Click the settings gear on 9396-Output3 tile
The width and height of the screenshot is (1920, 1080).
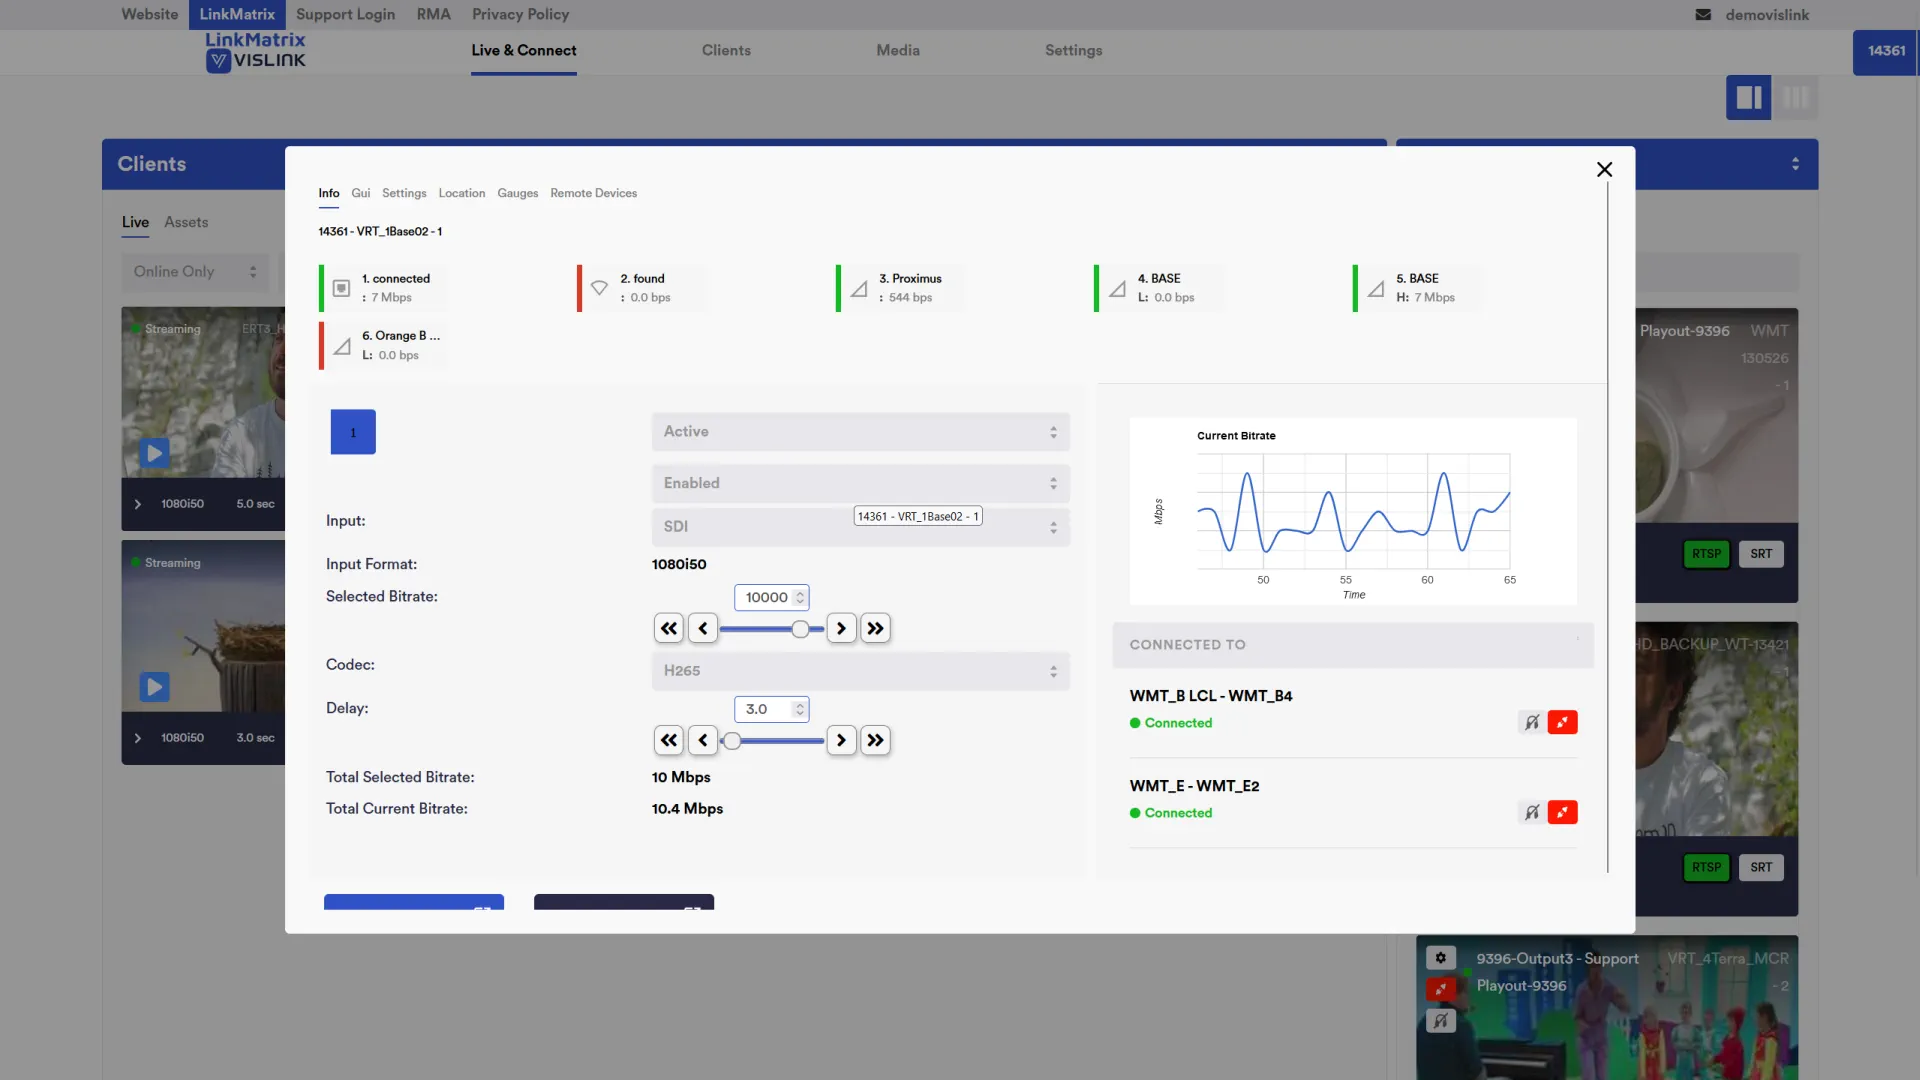click(x=1440, y=958)
